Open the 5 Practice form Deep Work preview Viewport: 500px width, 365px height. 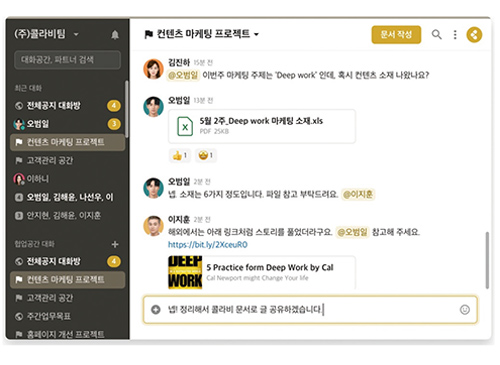click(x=262, y=272)
